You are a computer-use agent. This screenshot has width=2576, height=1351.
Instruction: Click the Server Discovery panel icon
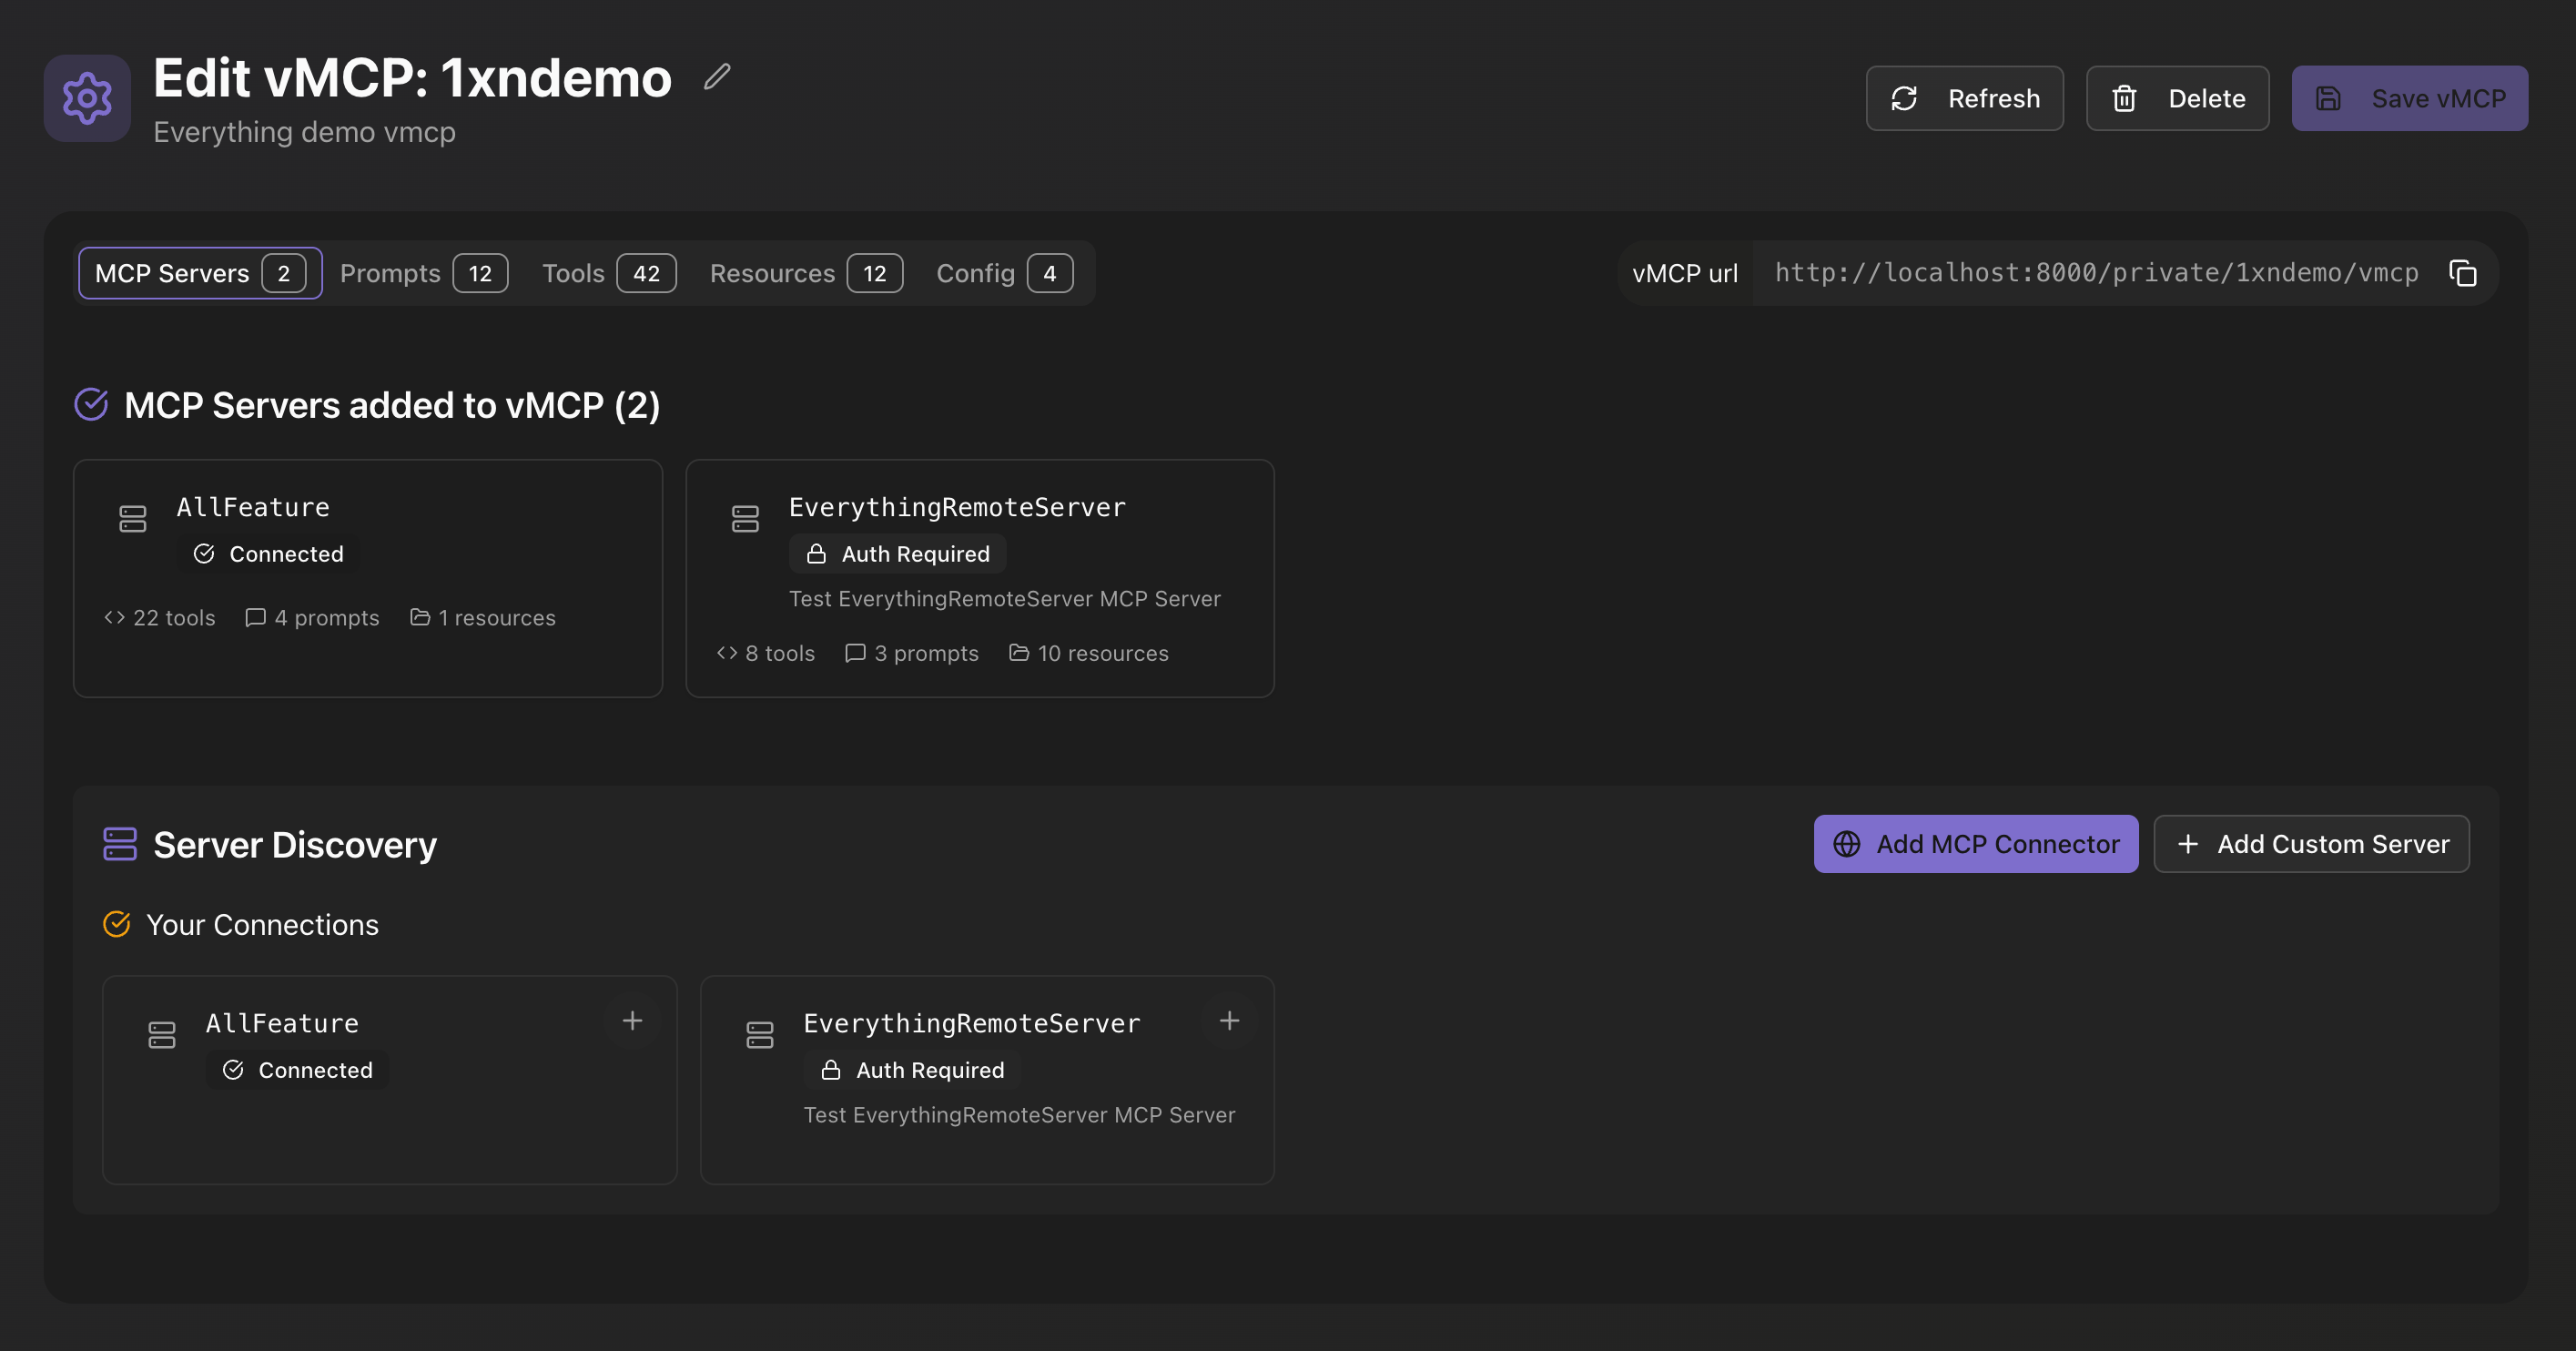click(119, 843)
